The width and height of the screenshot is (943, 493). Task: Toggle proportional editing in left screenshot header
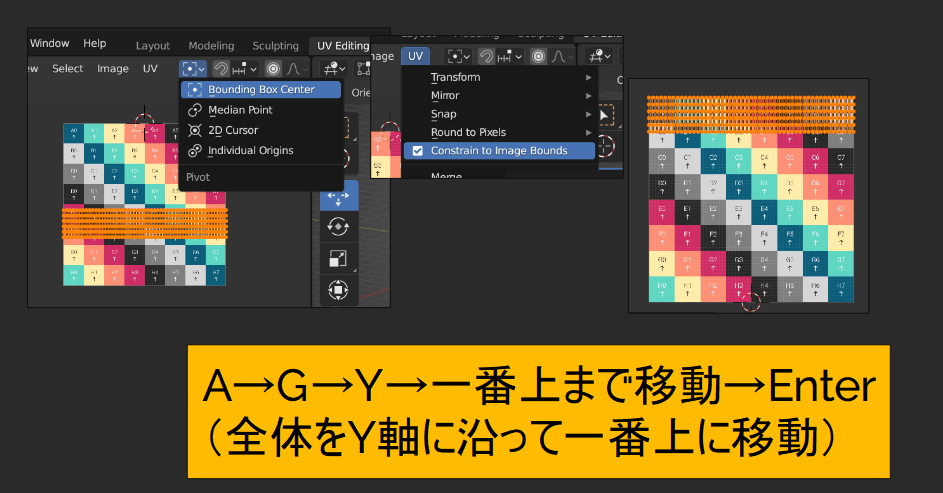(273, 69)
